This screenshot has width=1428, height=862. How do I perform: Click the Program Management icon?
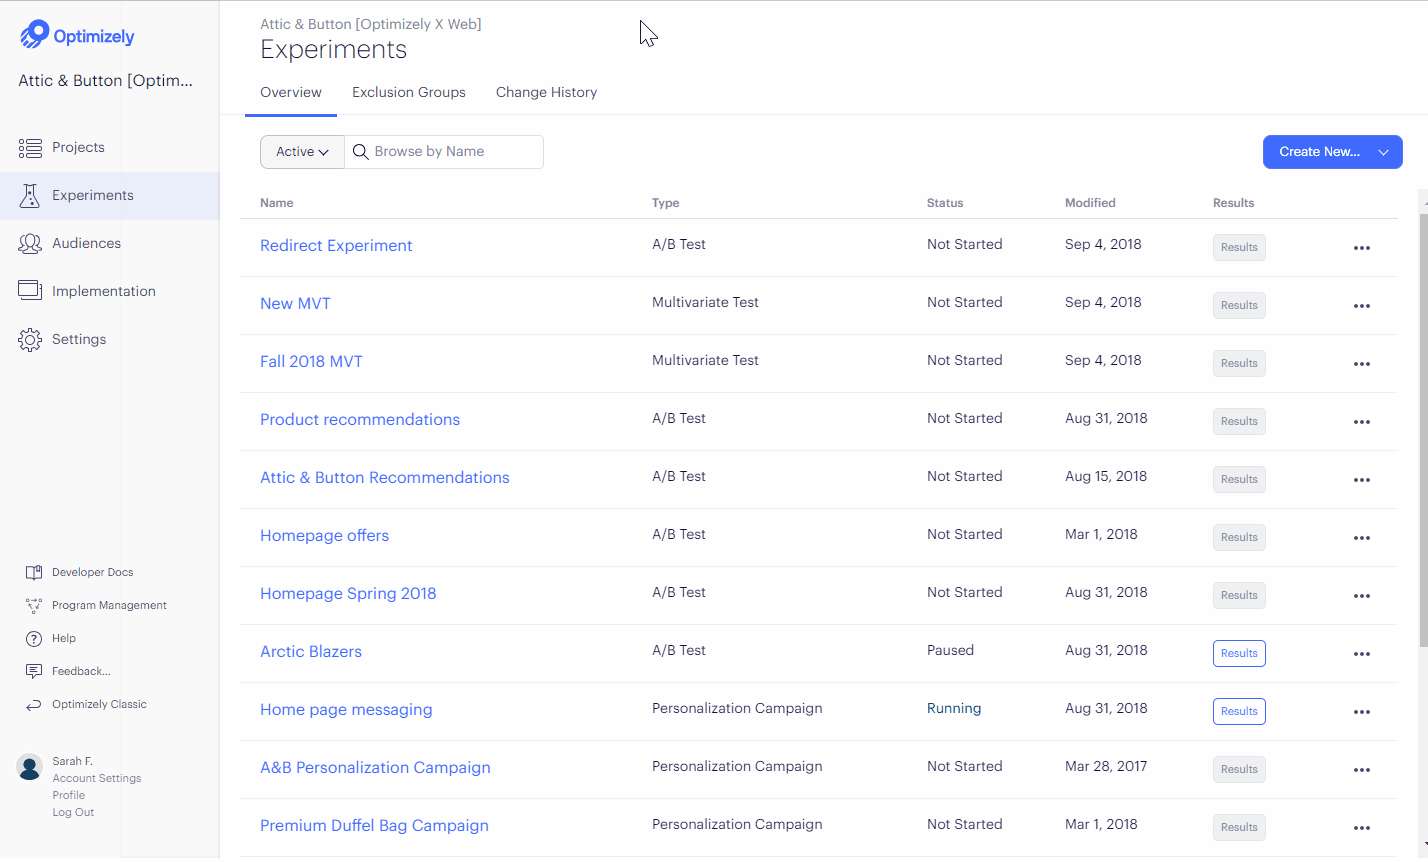(34, 606)
